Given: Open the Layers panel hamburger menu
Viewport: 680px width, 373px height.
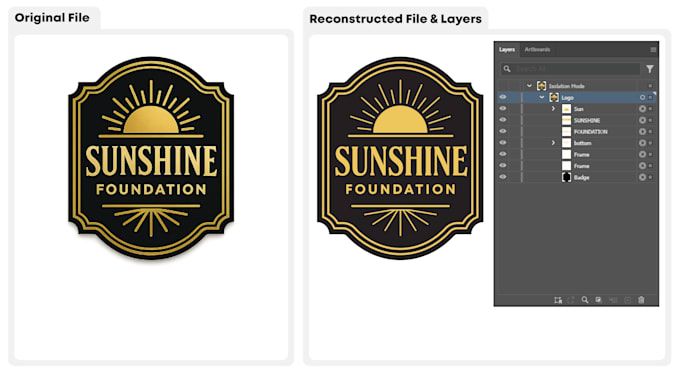Looking at the screenshot, I should pyautogui.click(x=653, y=50).
